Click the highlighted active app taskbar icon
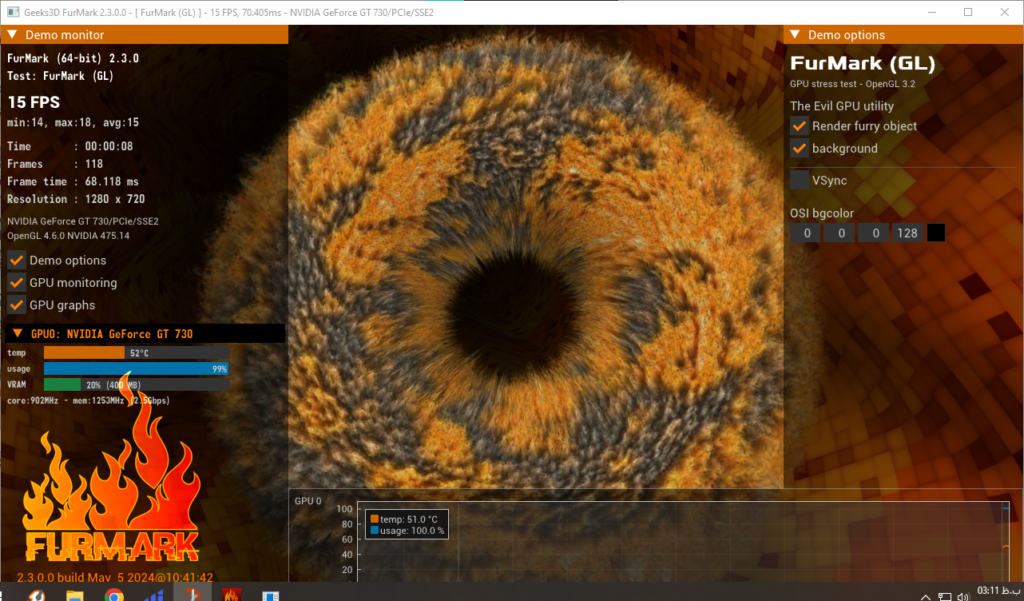The width and height of the screenshot is (1024, 601). point(193,593)
